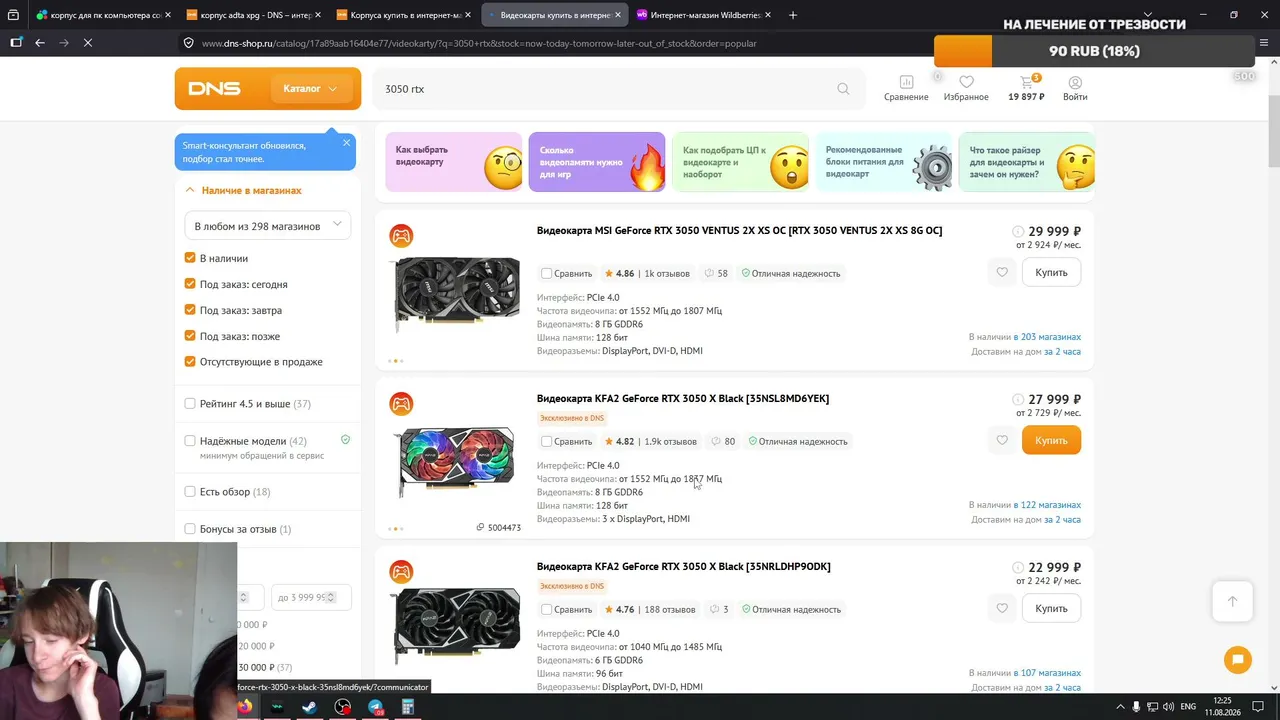Buy the KFA2 RTX 3050 for 27 999 ₽

(x=1051, y=440)
